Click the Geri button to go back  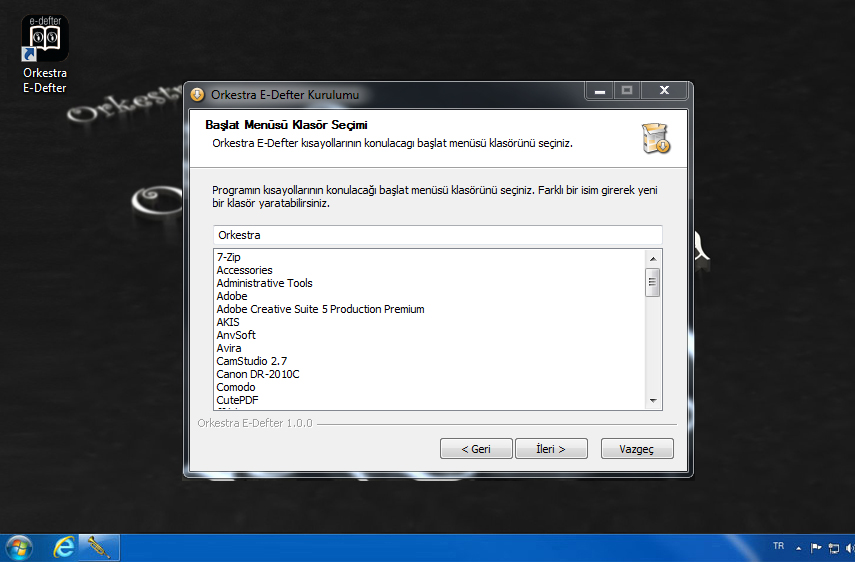click(476, 449)
